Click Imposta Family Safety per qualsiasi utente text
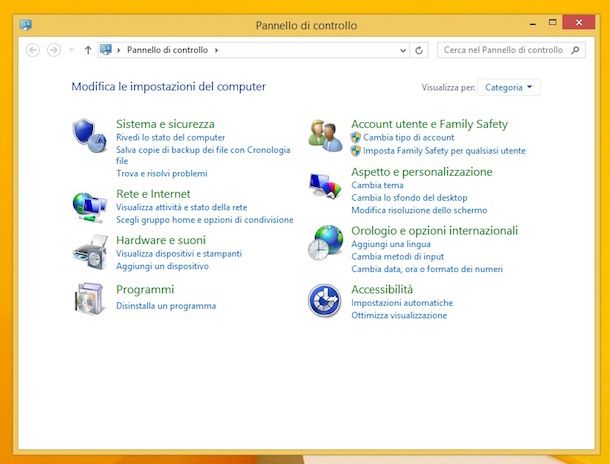This screenshot has height=464, width=610. pos(444,151)
